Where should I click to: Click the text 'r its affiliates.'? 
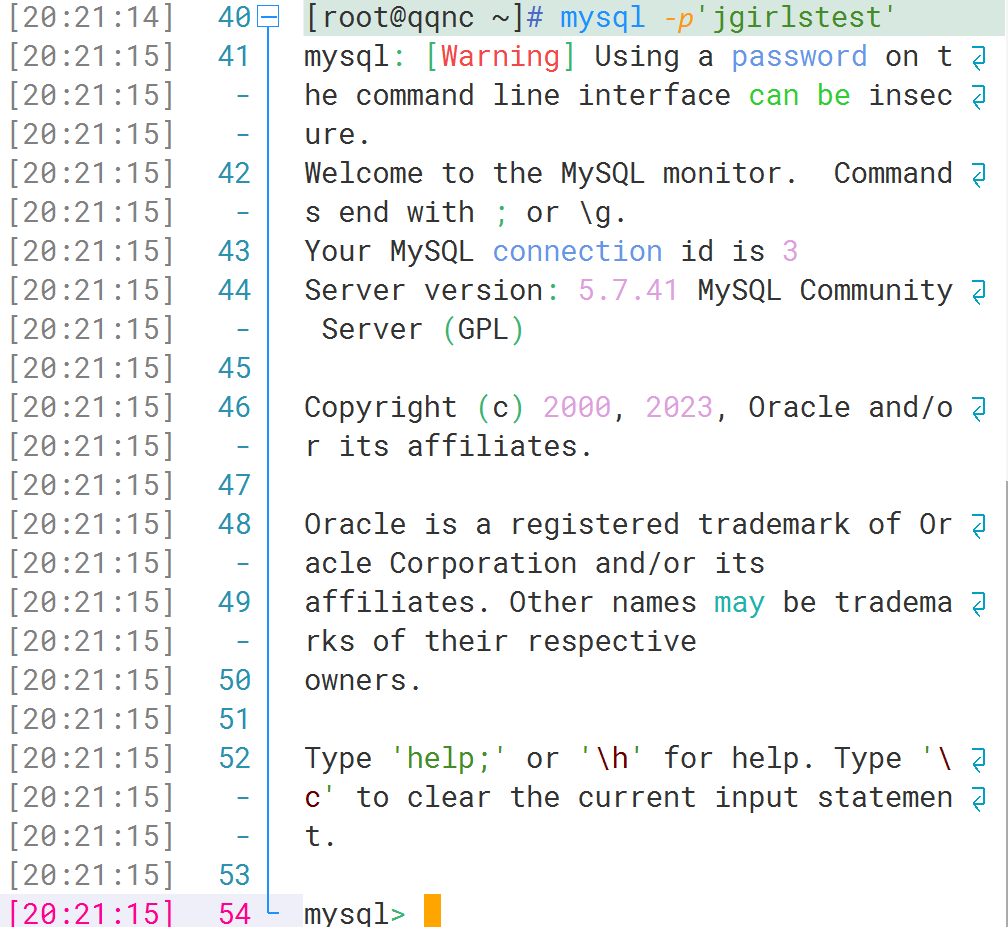click(x=448, y=447)
